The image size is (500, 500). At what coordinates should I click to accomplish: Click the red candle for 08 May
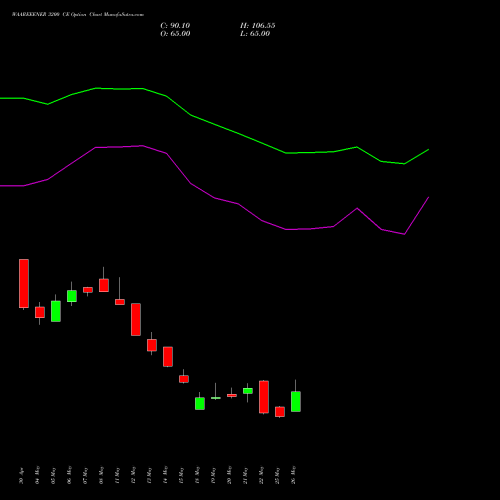point(104,285)
